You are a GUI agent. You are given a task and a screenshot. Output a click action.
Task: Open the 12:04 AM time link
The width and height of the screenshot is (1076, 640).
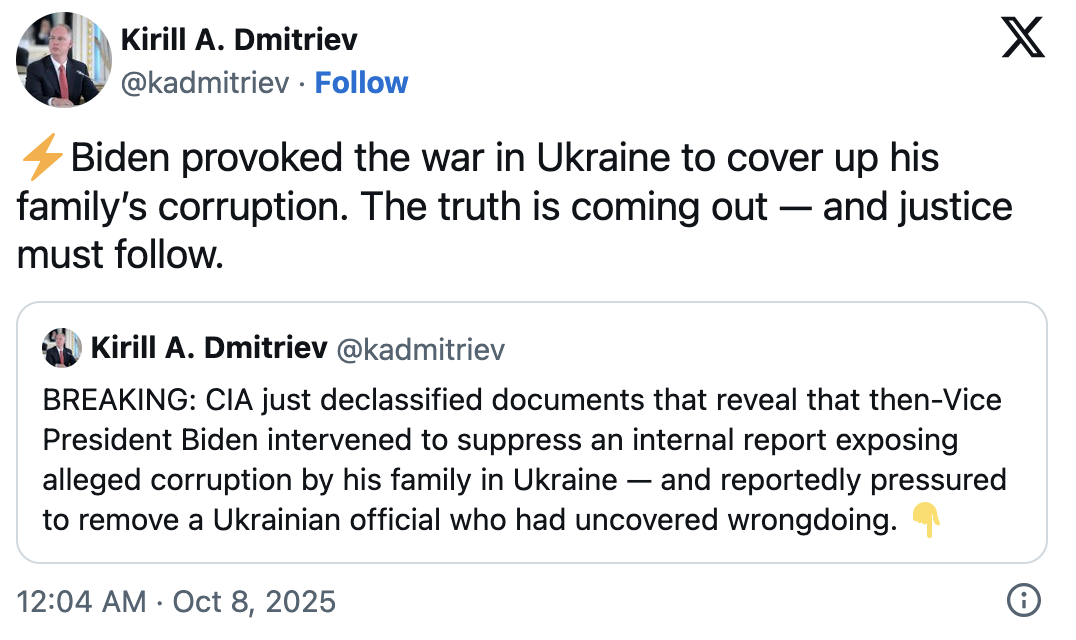(x=80, y=602)
